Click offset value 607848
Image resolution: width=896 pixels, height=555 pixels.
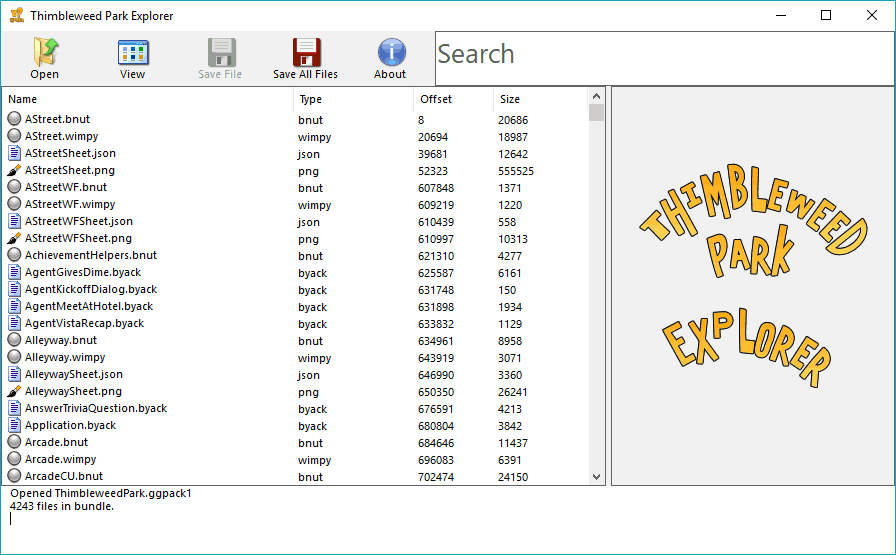pos(436,188)
